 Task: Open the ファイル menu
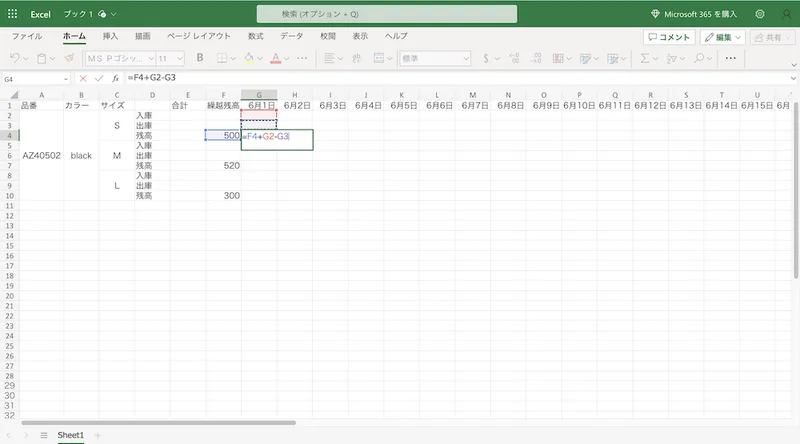[x=27, y=36]
